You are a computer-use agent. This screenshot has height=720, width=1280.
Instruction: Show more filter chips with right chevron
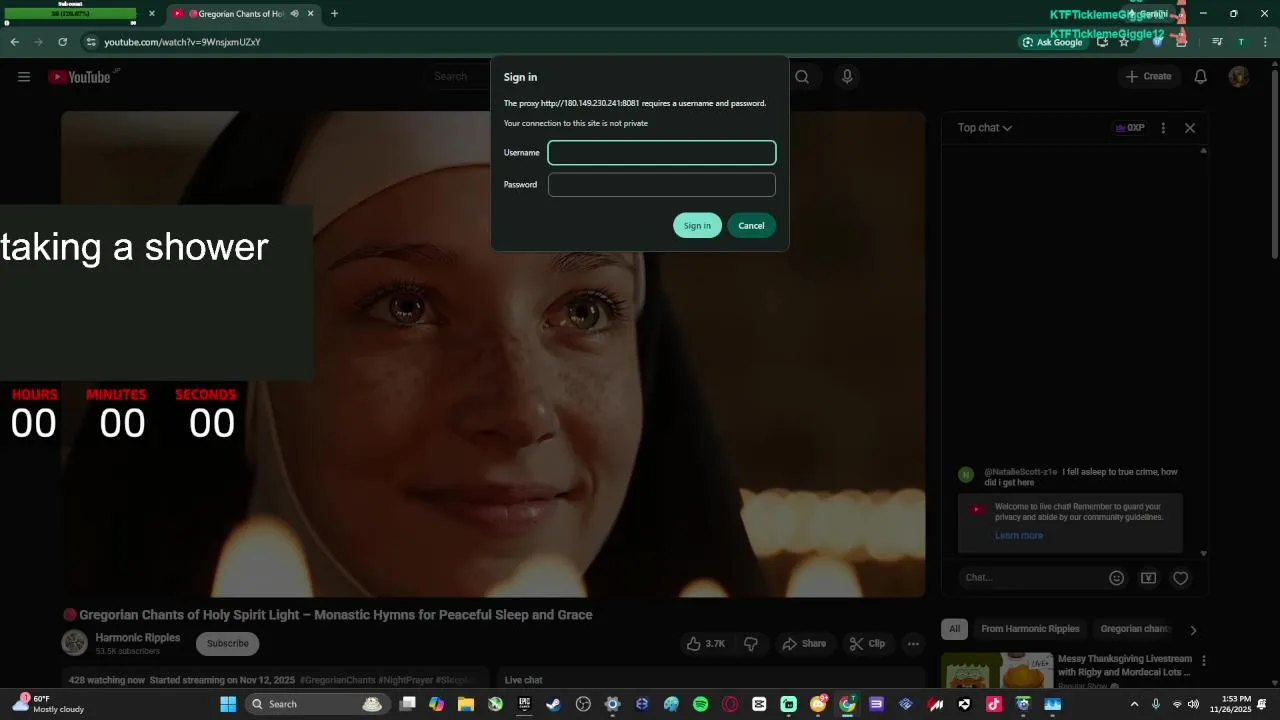pyautogui.click(x=1193, y=630)
